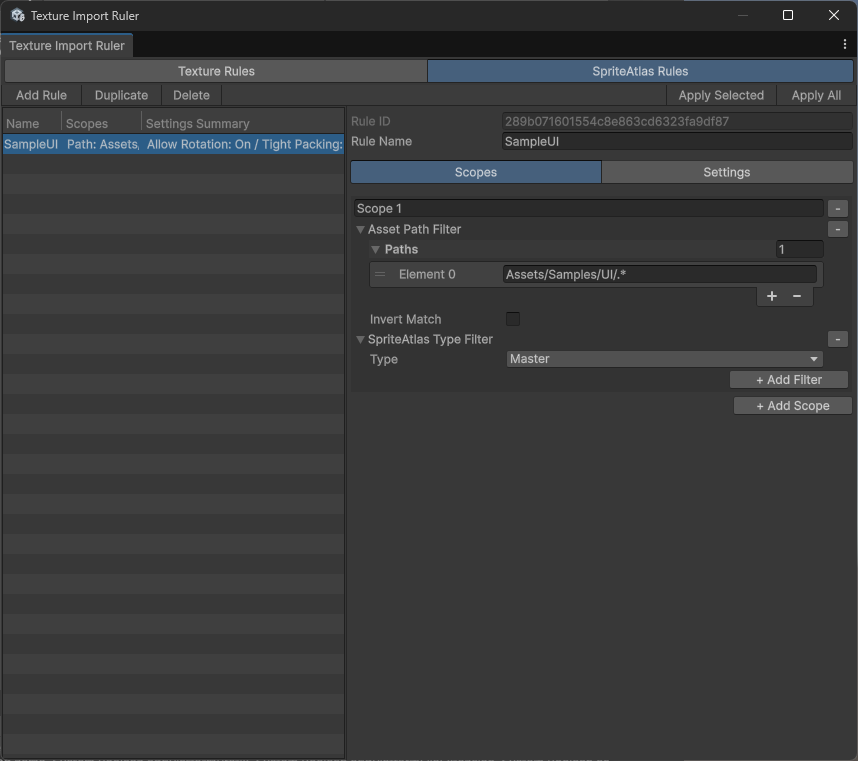Click the Duplicate button
The height and width of the screenshot is (761, 858).
[121, 95]
